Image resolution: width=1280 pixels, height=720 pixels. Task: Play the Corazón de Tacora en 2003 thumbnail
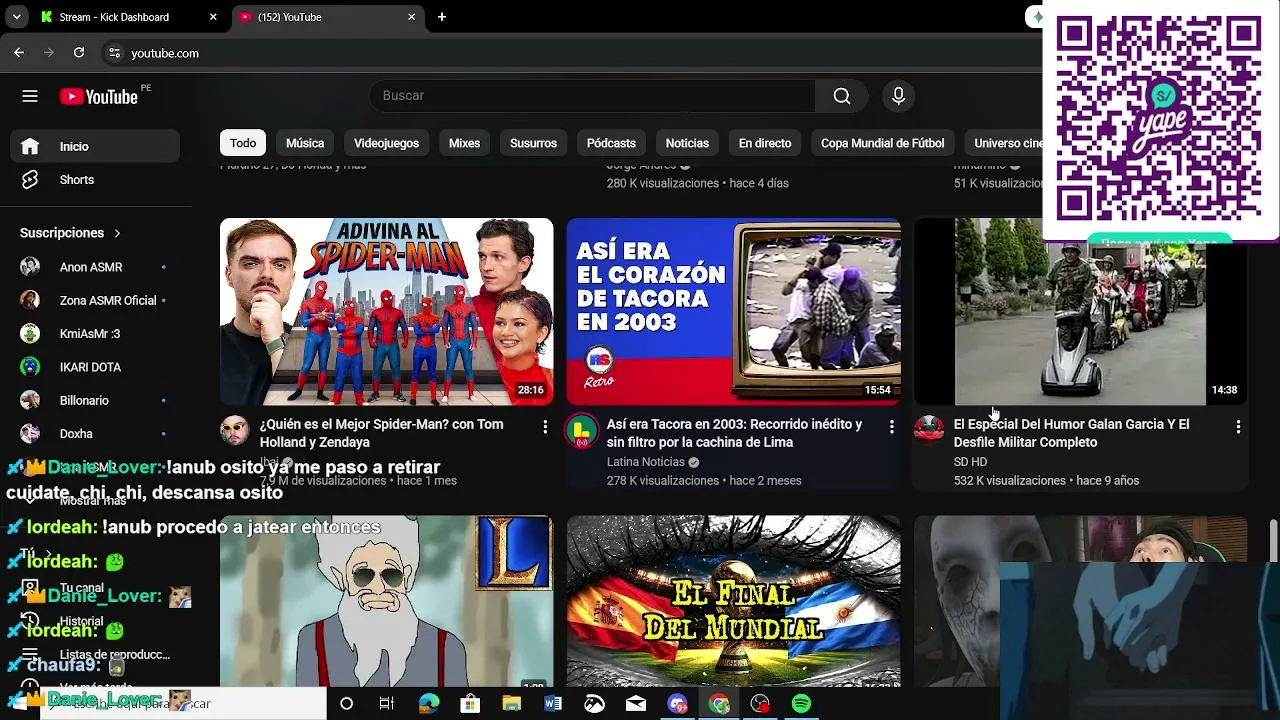pos(733,311)
